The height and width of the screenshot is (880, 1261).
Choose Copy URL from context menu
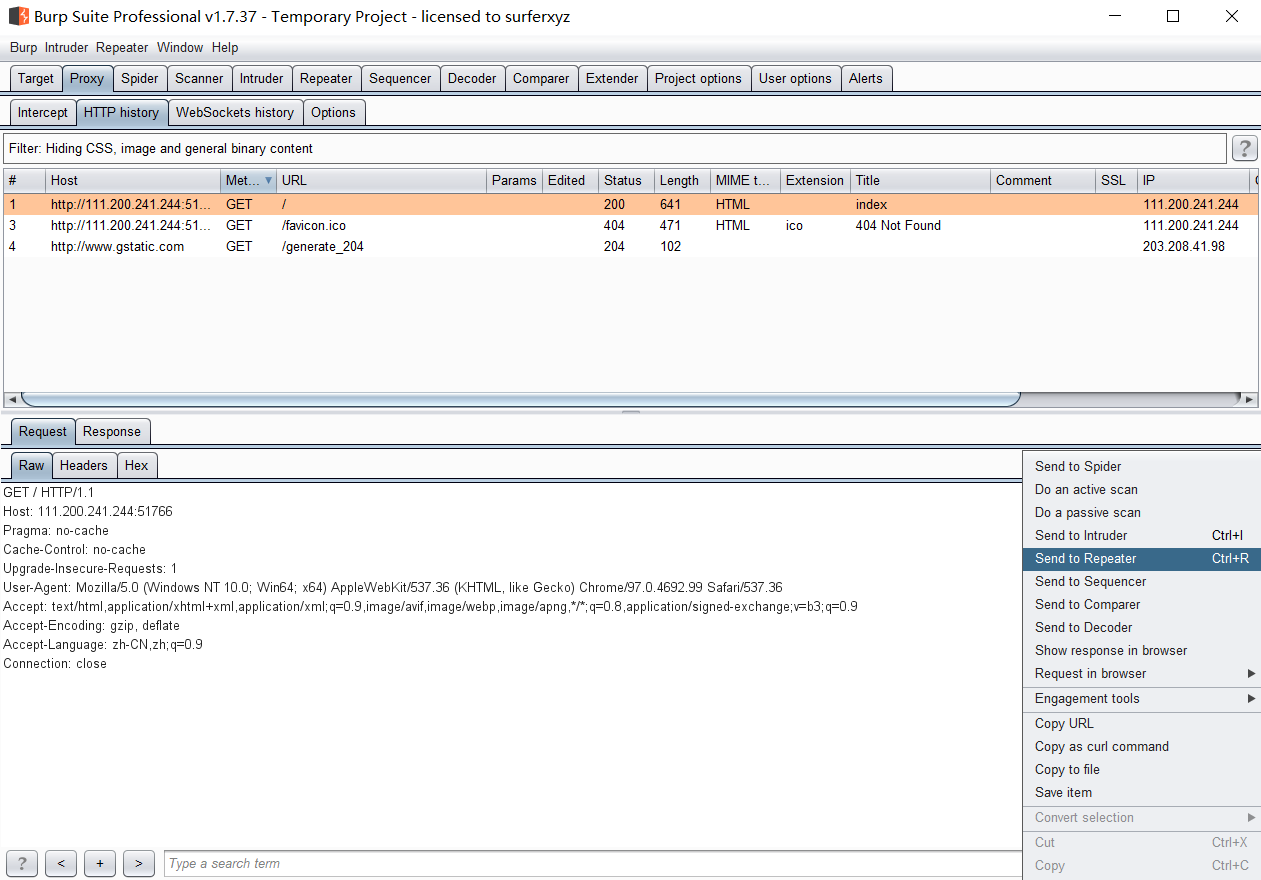pyautogui.click(x=1141, y=724)
